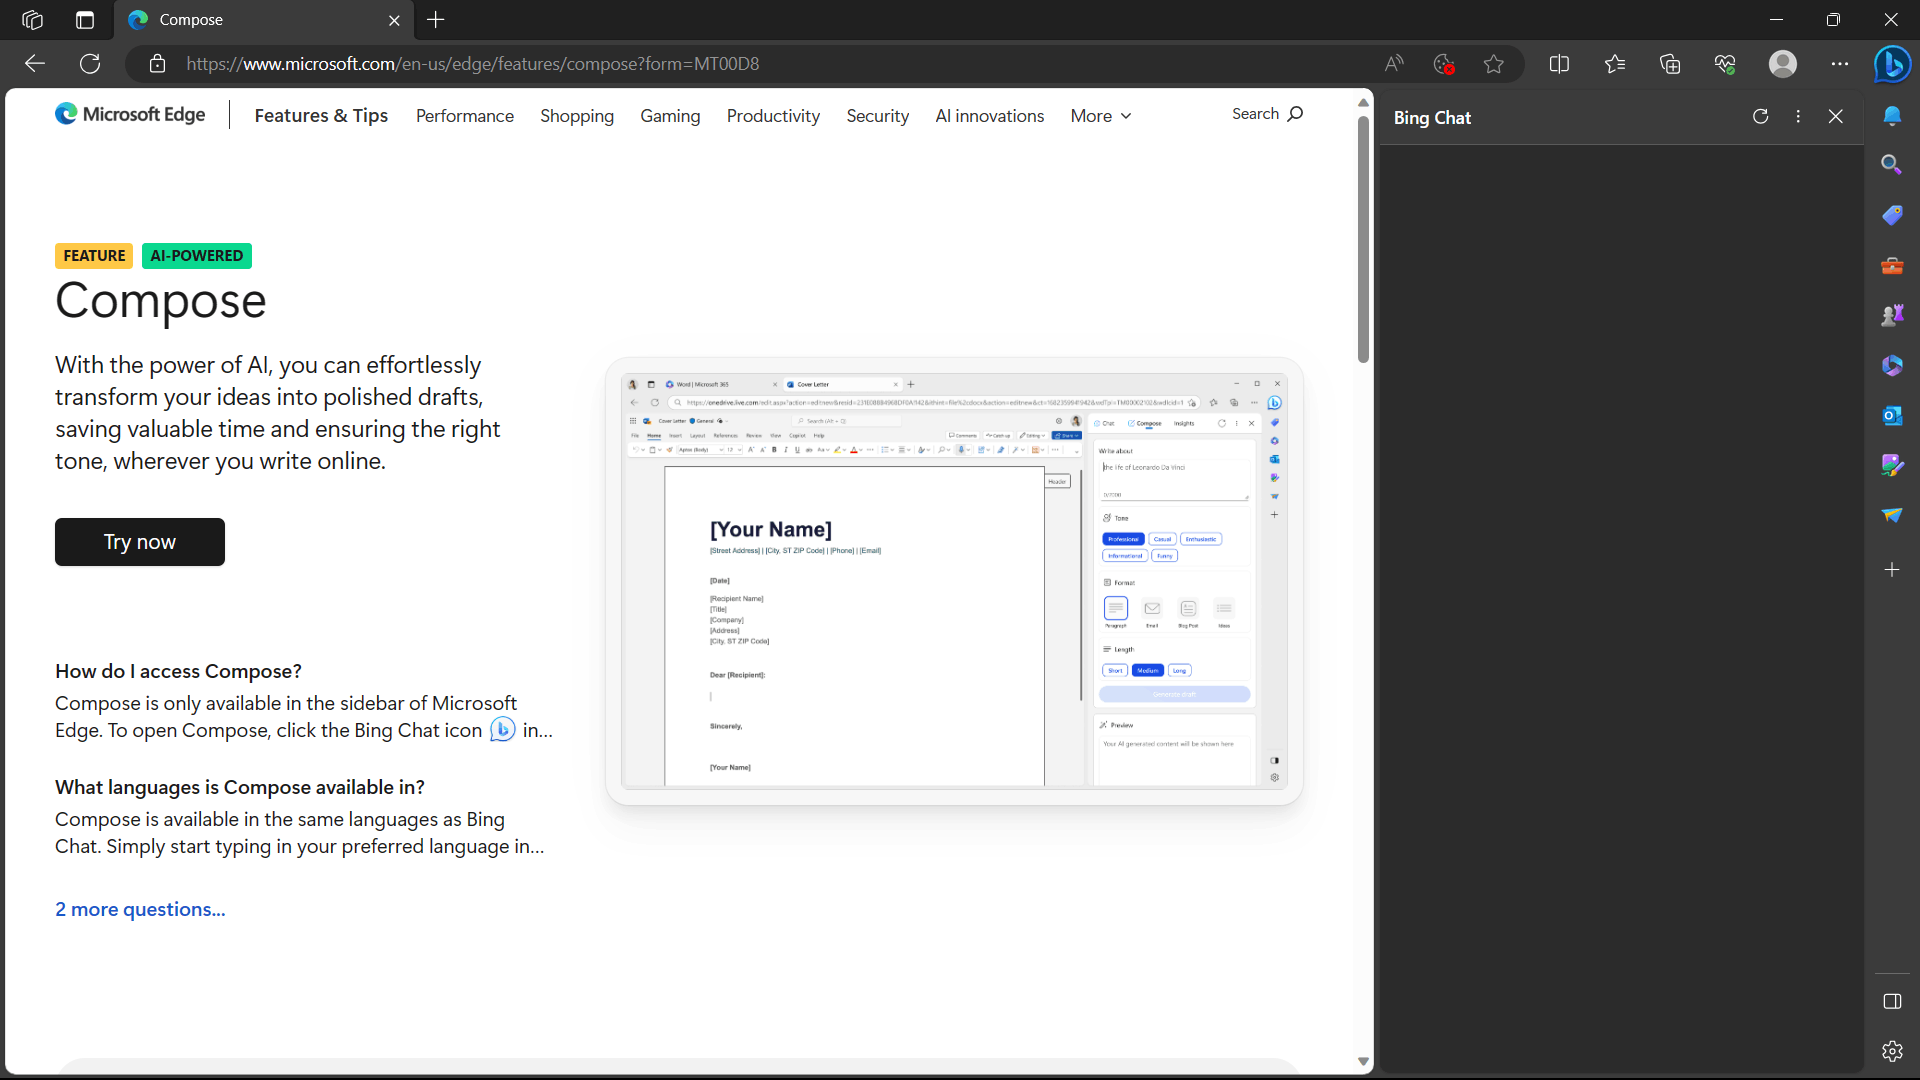Viewport: 1920px width, 1080px height.
Task: Open the sidebar Games chess icon
Action: [1892, 315]
